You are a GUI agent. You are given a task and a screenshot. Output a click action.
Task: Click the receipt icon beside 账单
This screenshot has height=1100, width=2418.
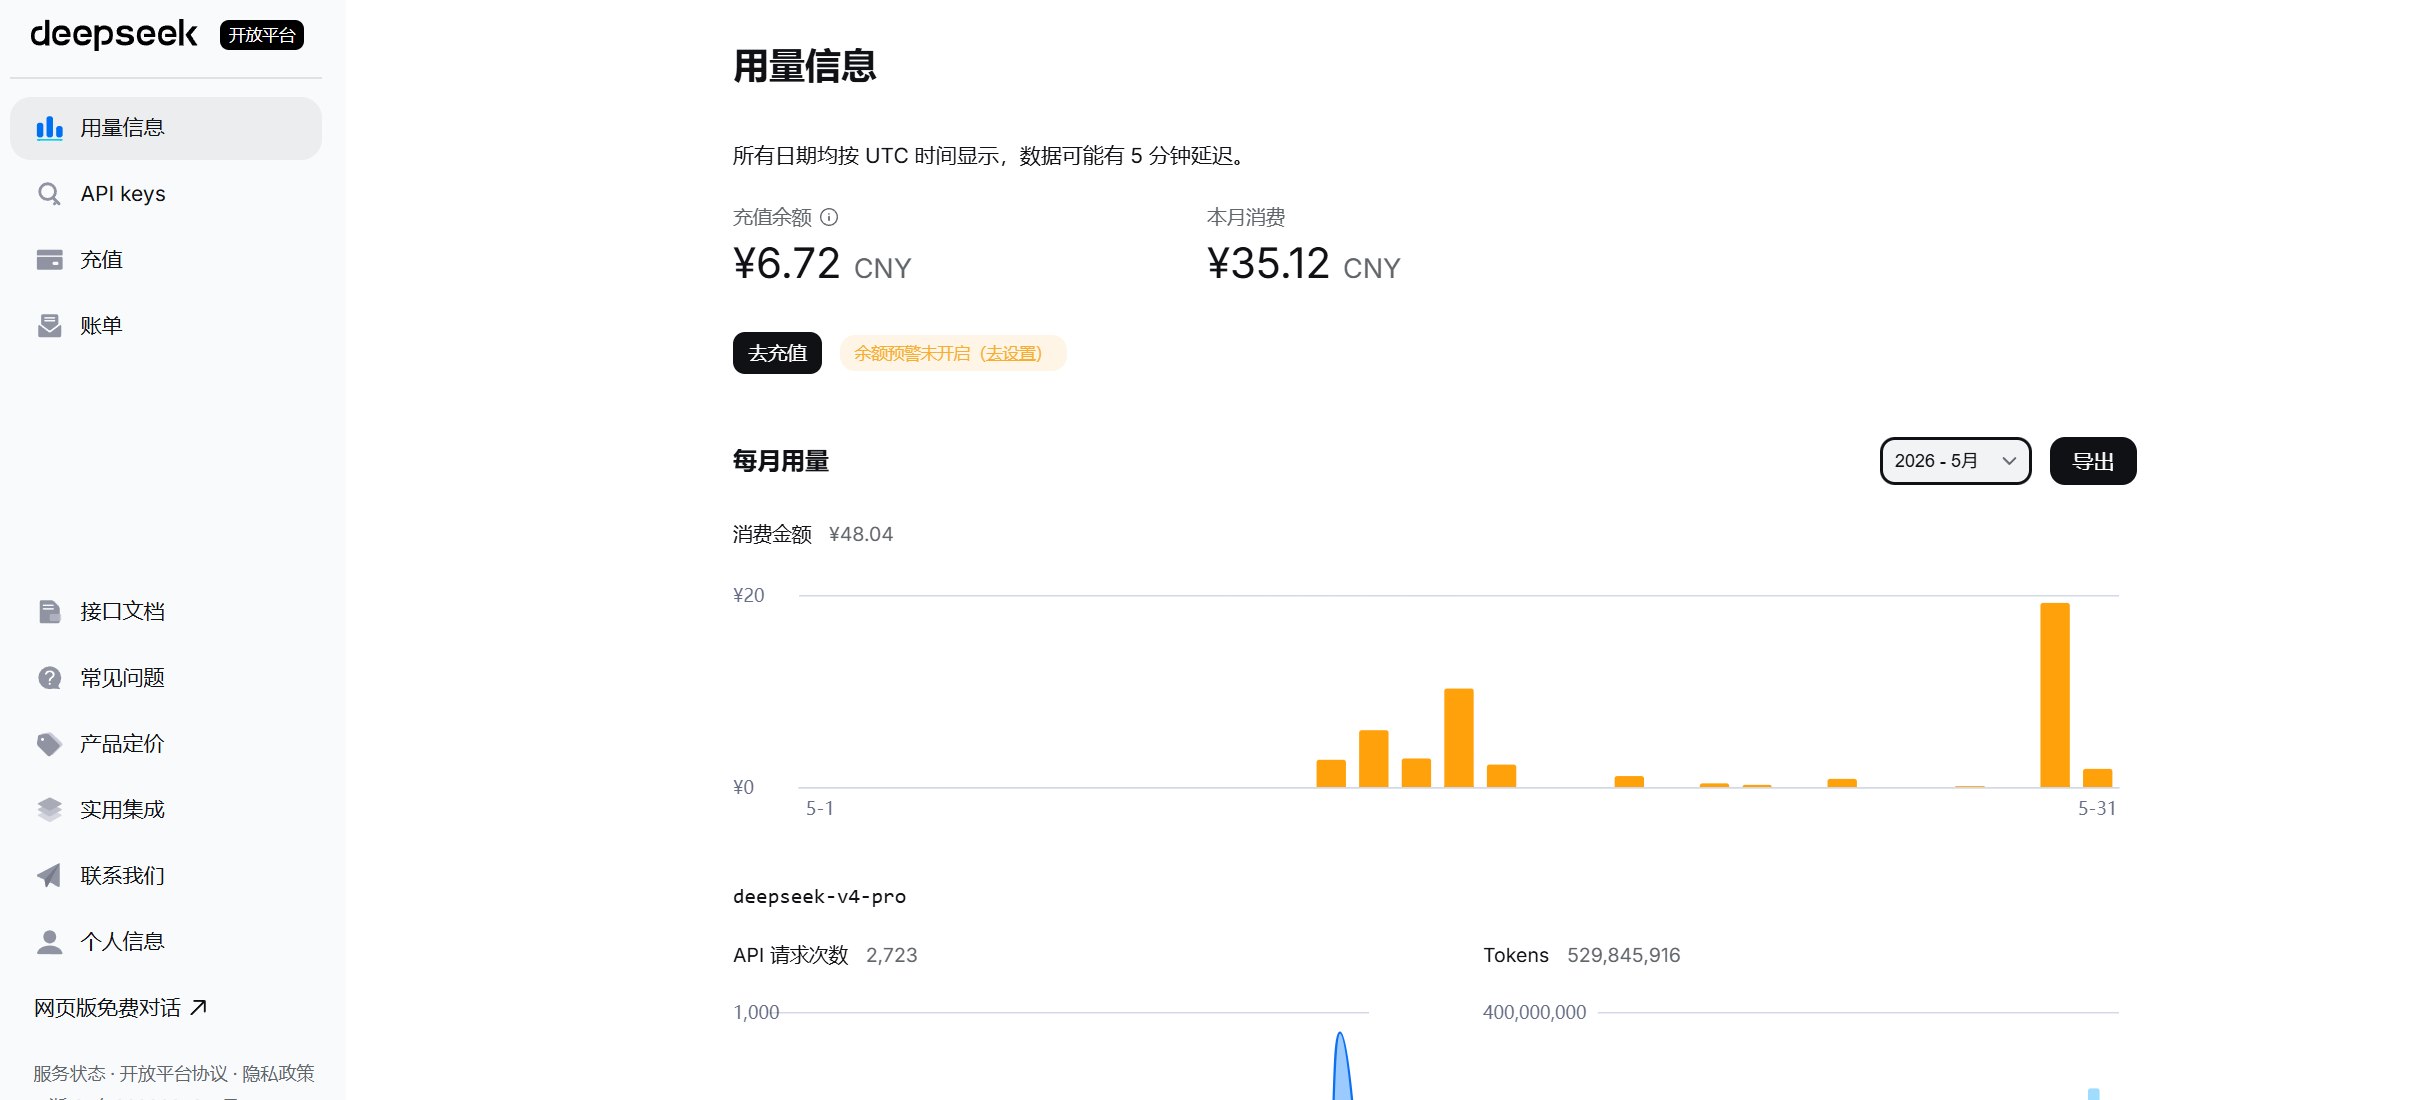click(49, 326)
